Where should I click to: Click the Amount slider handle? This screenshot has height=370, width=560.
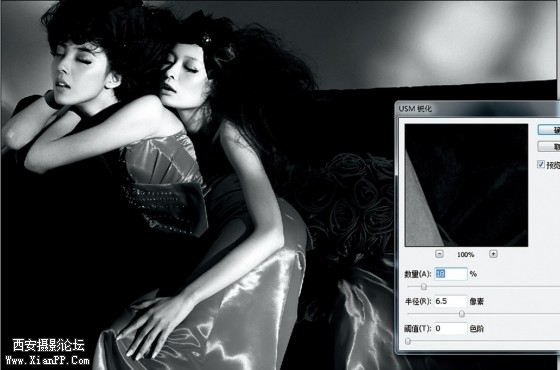coord(424,286)
